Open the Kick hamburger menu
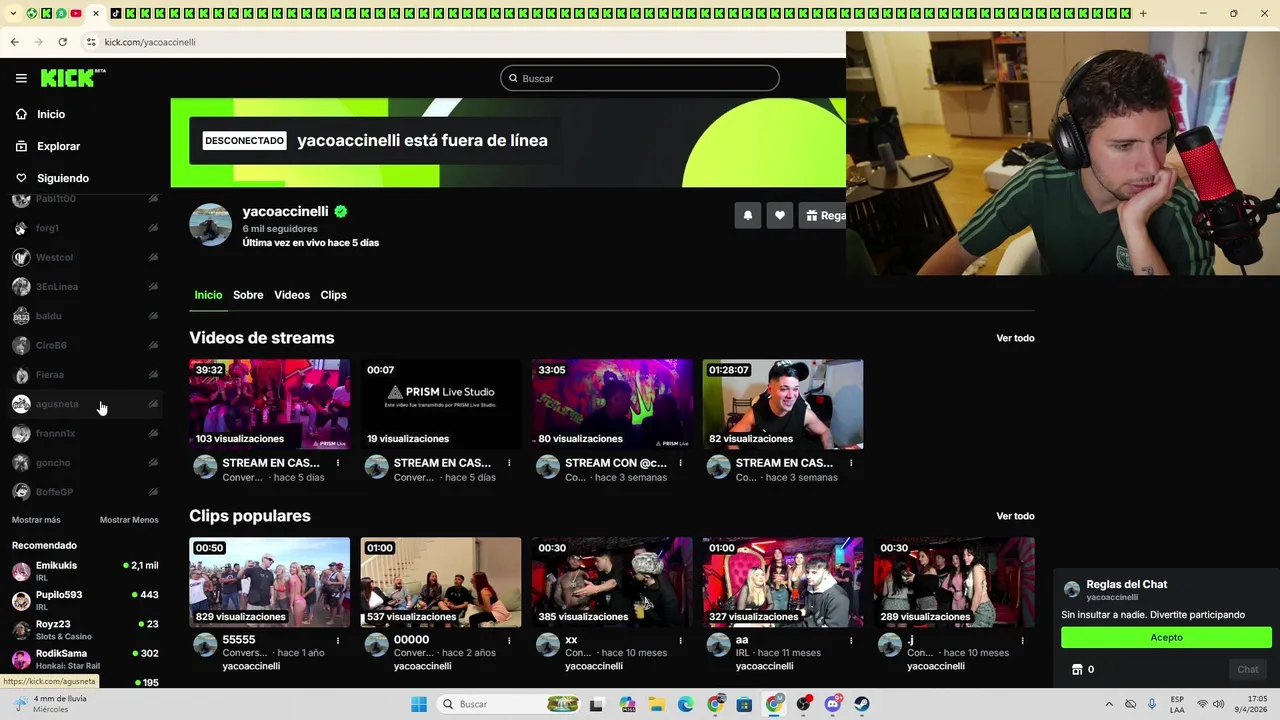The height and width of the screenshot is (720, 1280). pos(21,78)
